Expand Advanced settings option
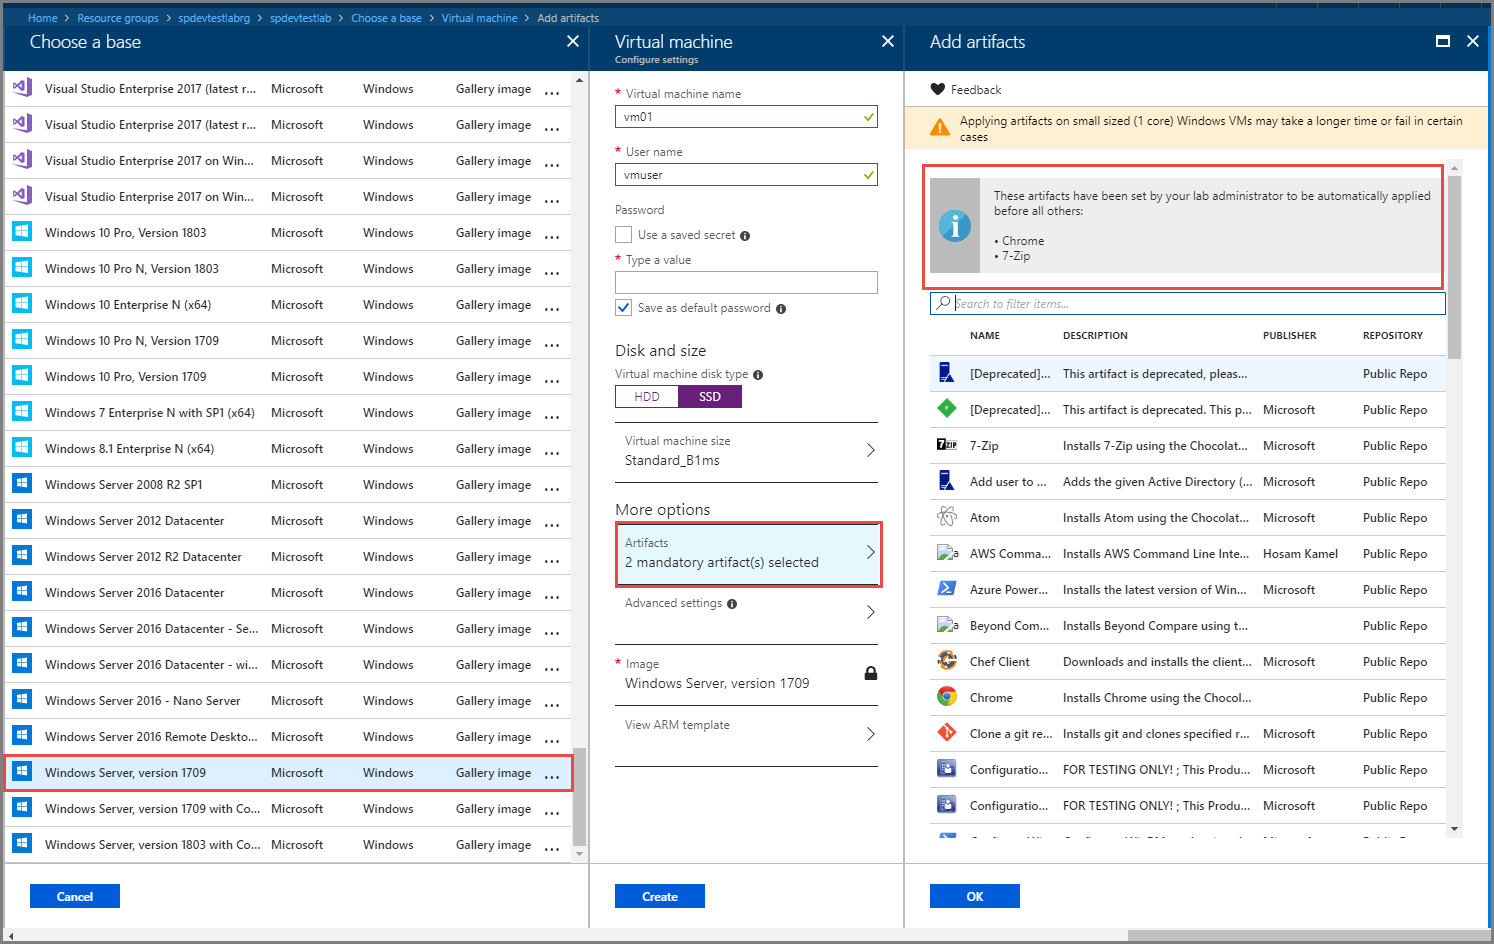1494x944 pixels. (x=746, y=611)
